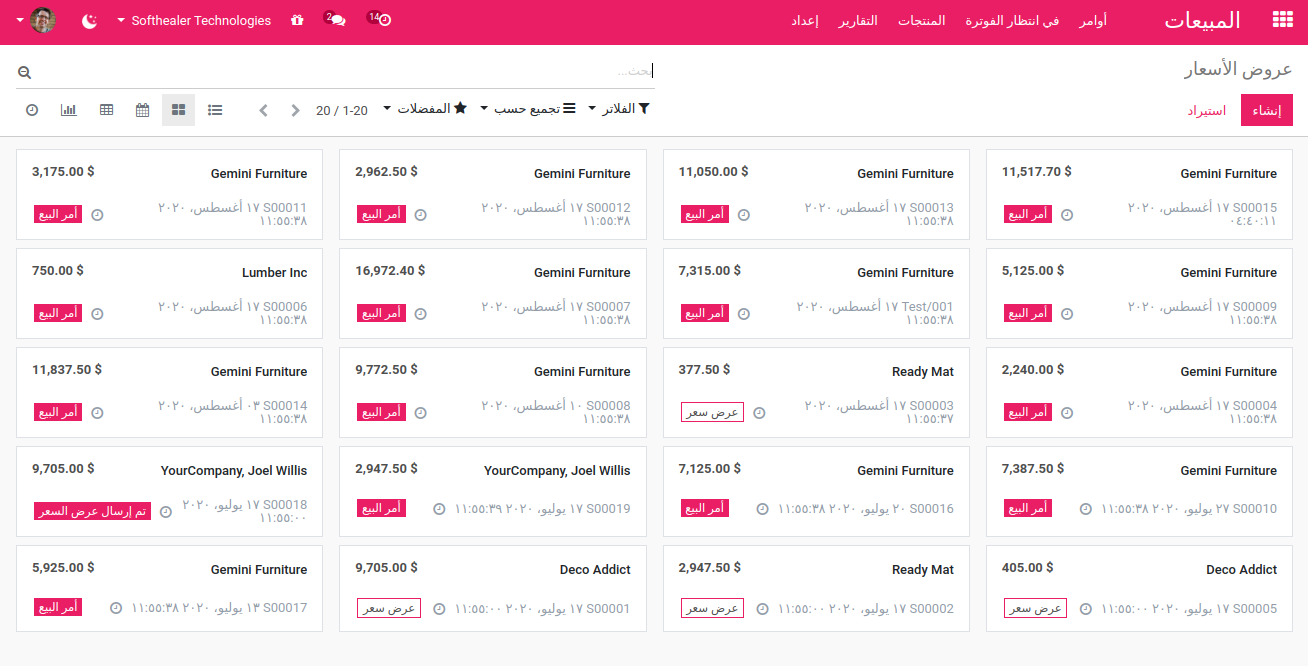1308x666 pixels.
Task: Switch to kanban view
Action: point(179,110)
